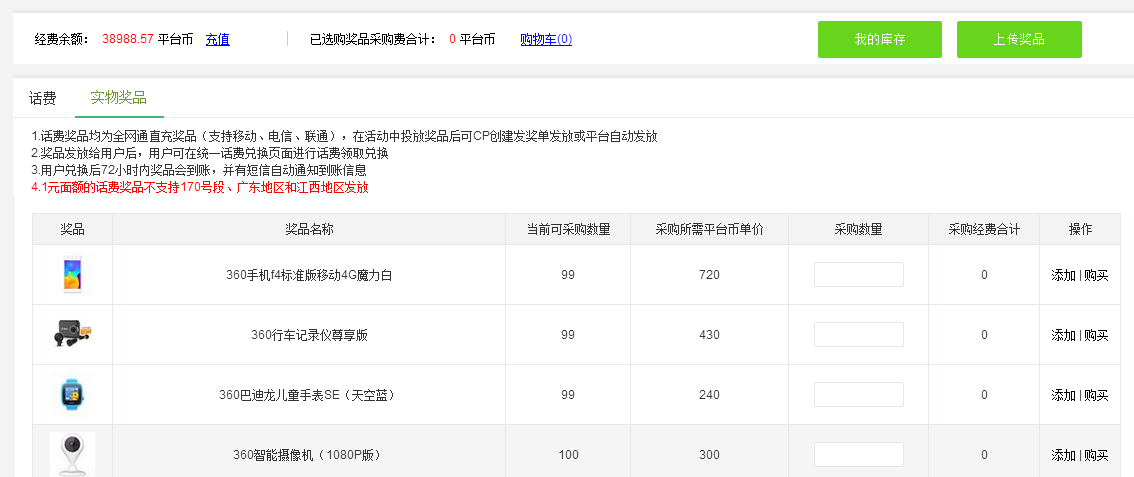Screen dimensions: 1134x477
Task: Click the 当前可采购数量 column header
Action: click(568, 230)
